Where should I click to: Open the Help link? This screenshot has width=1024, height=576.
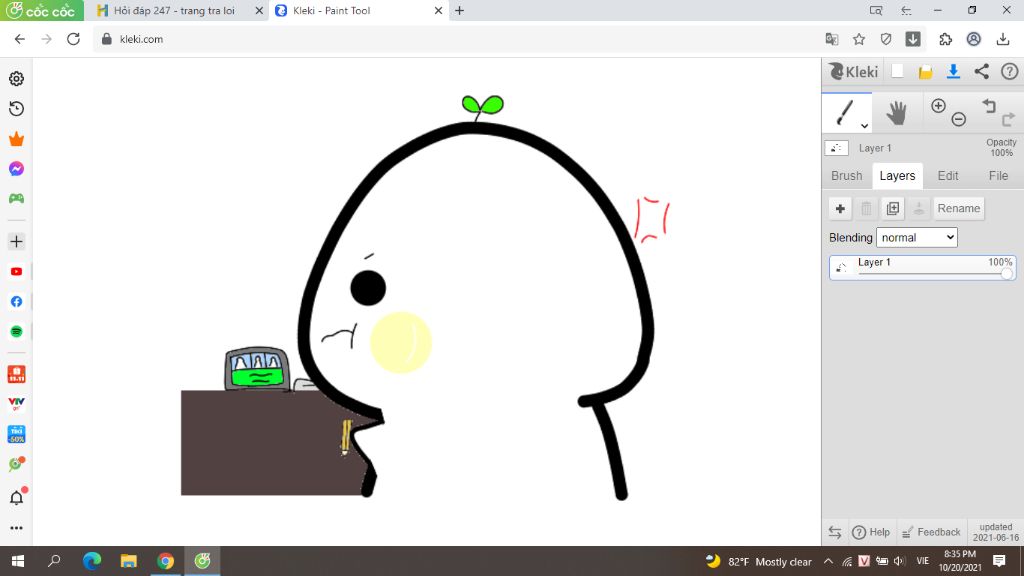pyautogui.click(x=871, y=532)
